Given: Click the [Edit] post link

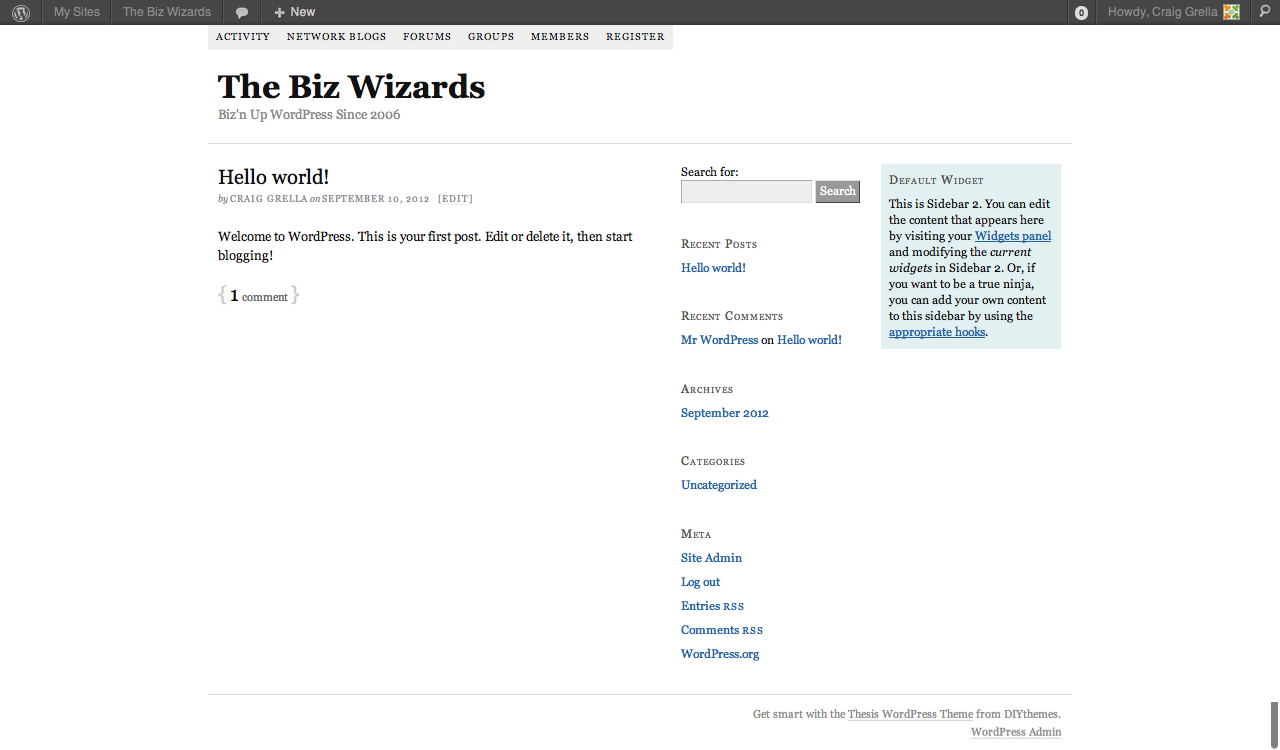Looking at the screenshot, I should tap(455, 199).
